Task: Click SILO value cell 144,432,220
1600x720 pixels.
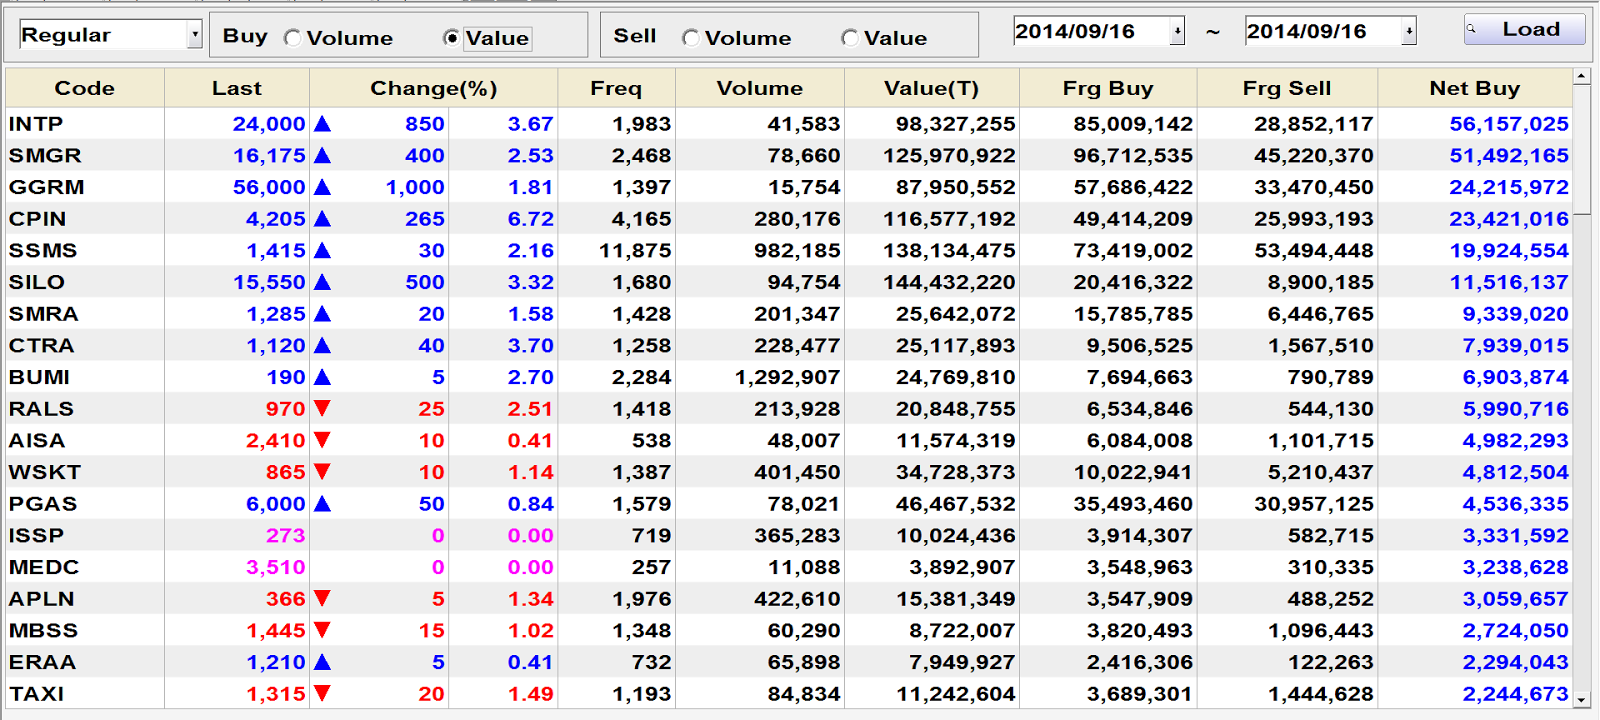Action: point(949,282)
